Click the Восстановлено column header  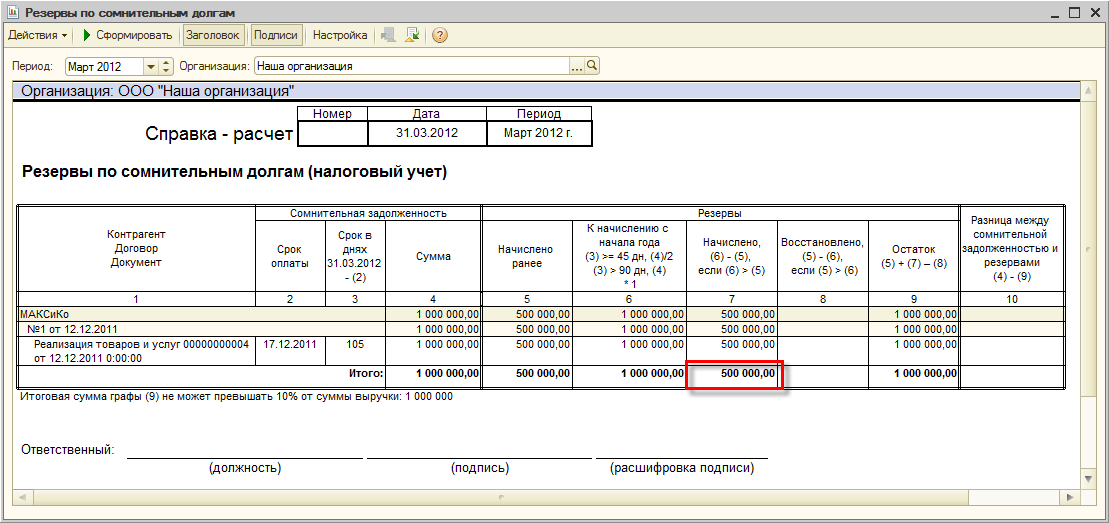(x=823, y=256)
